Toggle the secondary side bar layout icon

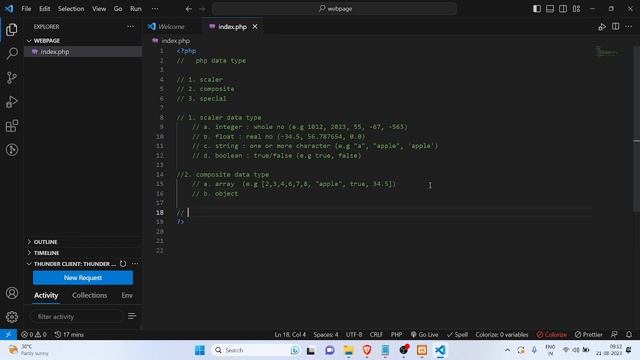[563, 9]
